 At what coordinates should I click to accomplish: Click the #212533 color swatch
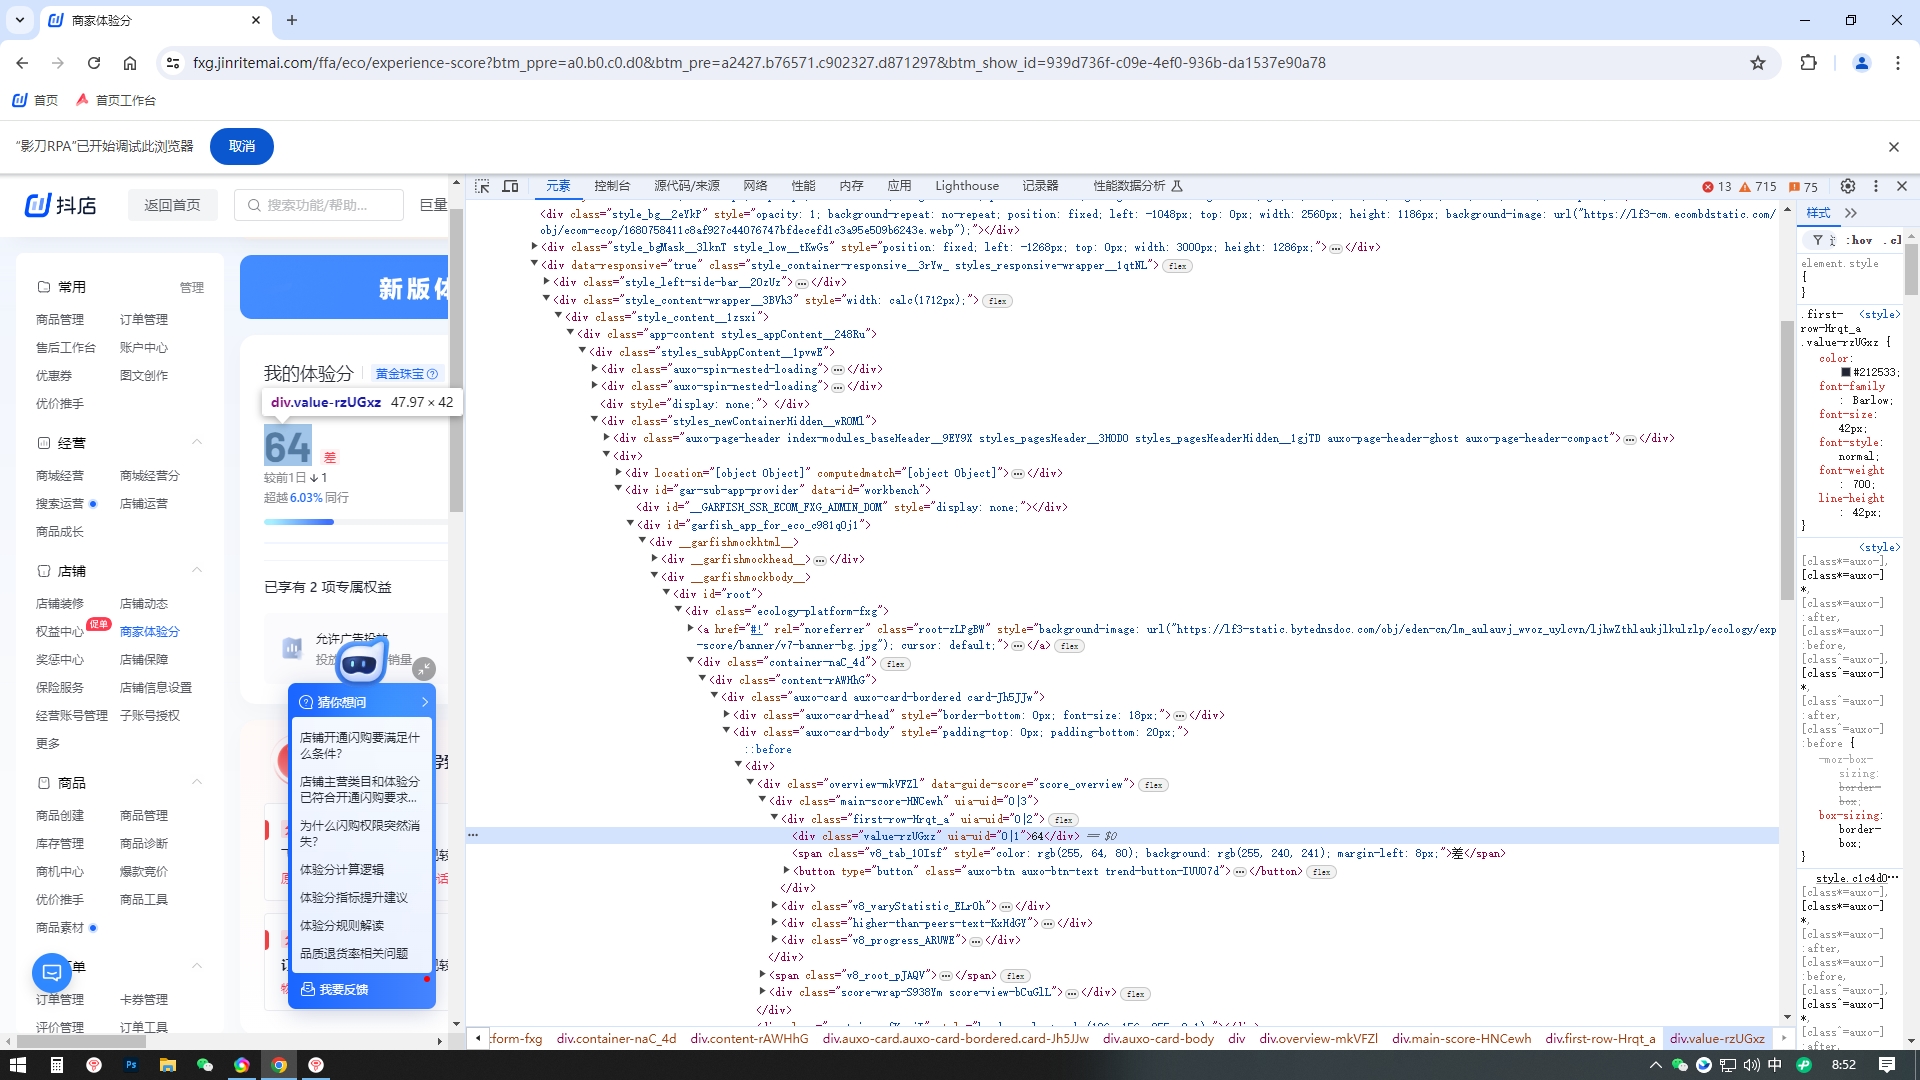(x=1846, y=372)
